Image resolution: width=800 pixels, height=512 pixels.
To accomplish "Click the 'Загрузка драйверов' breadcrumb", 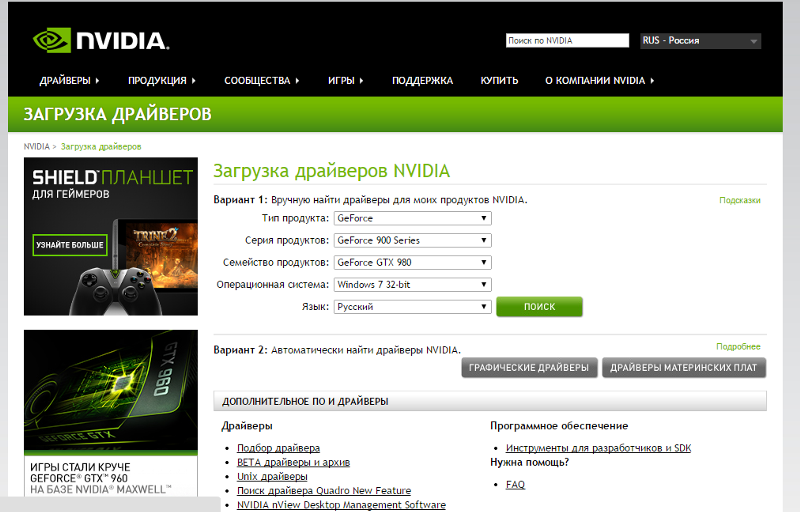I will tap(101, 147).
